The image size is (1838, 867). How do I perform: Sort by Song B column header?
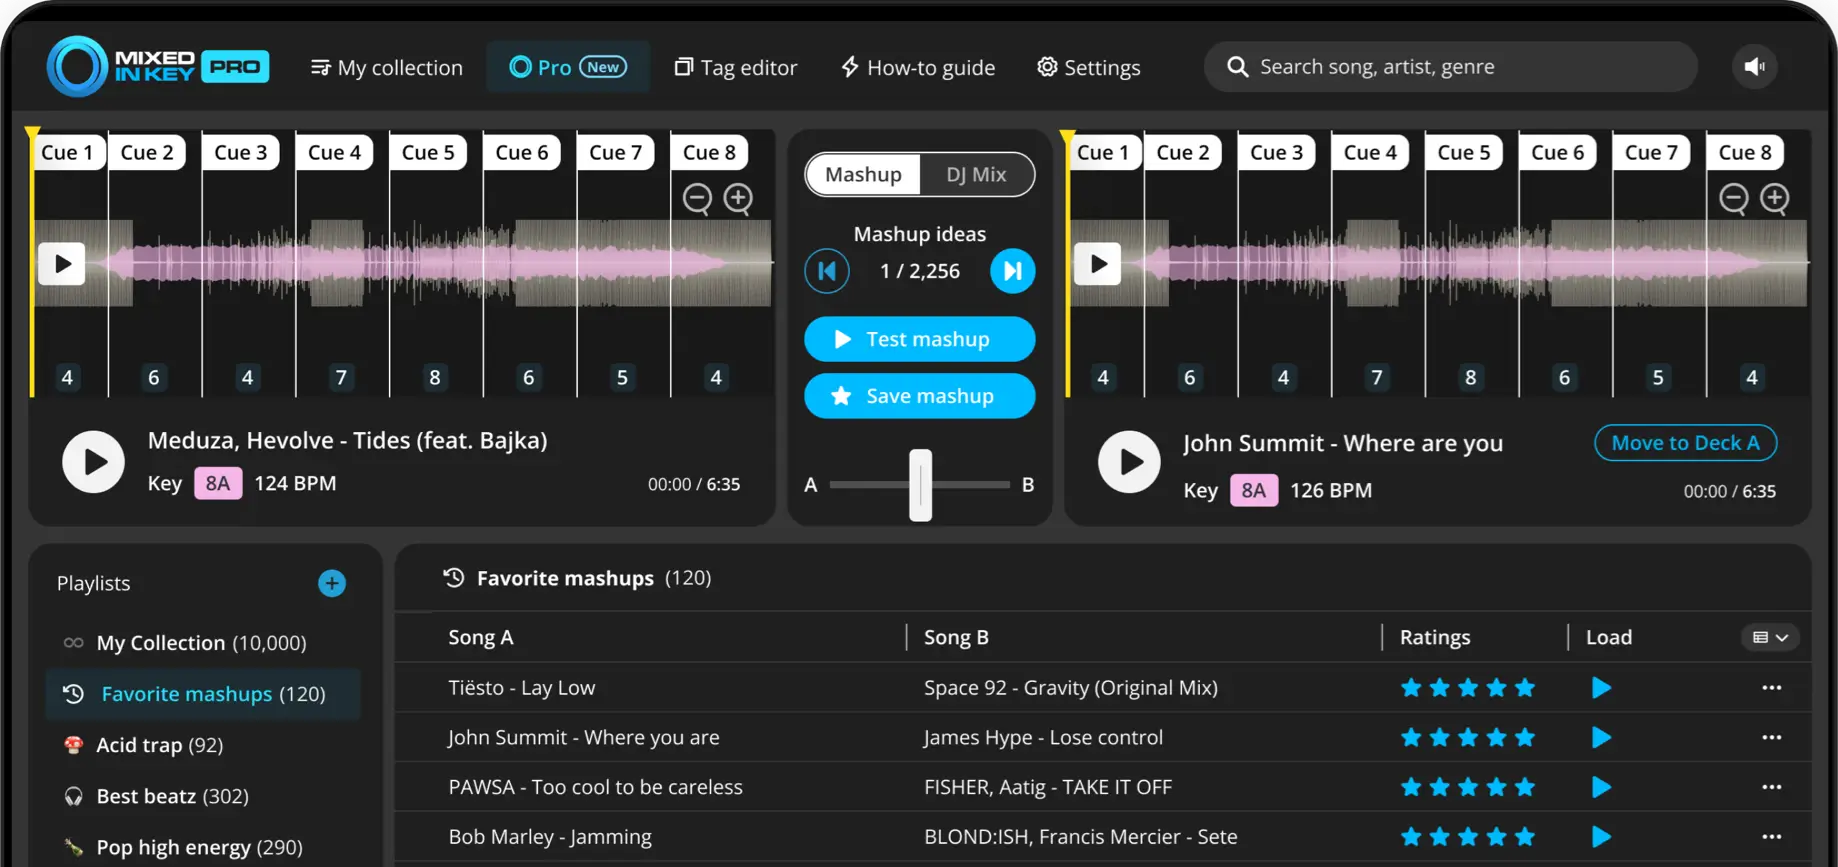point(956,637)
